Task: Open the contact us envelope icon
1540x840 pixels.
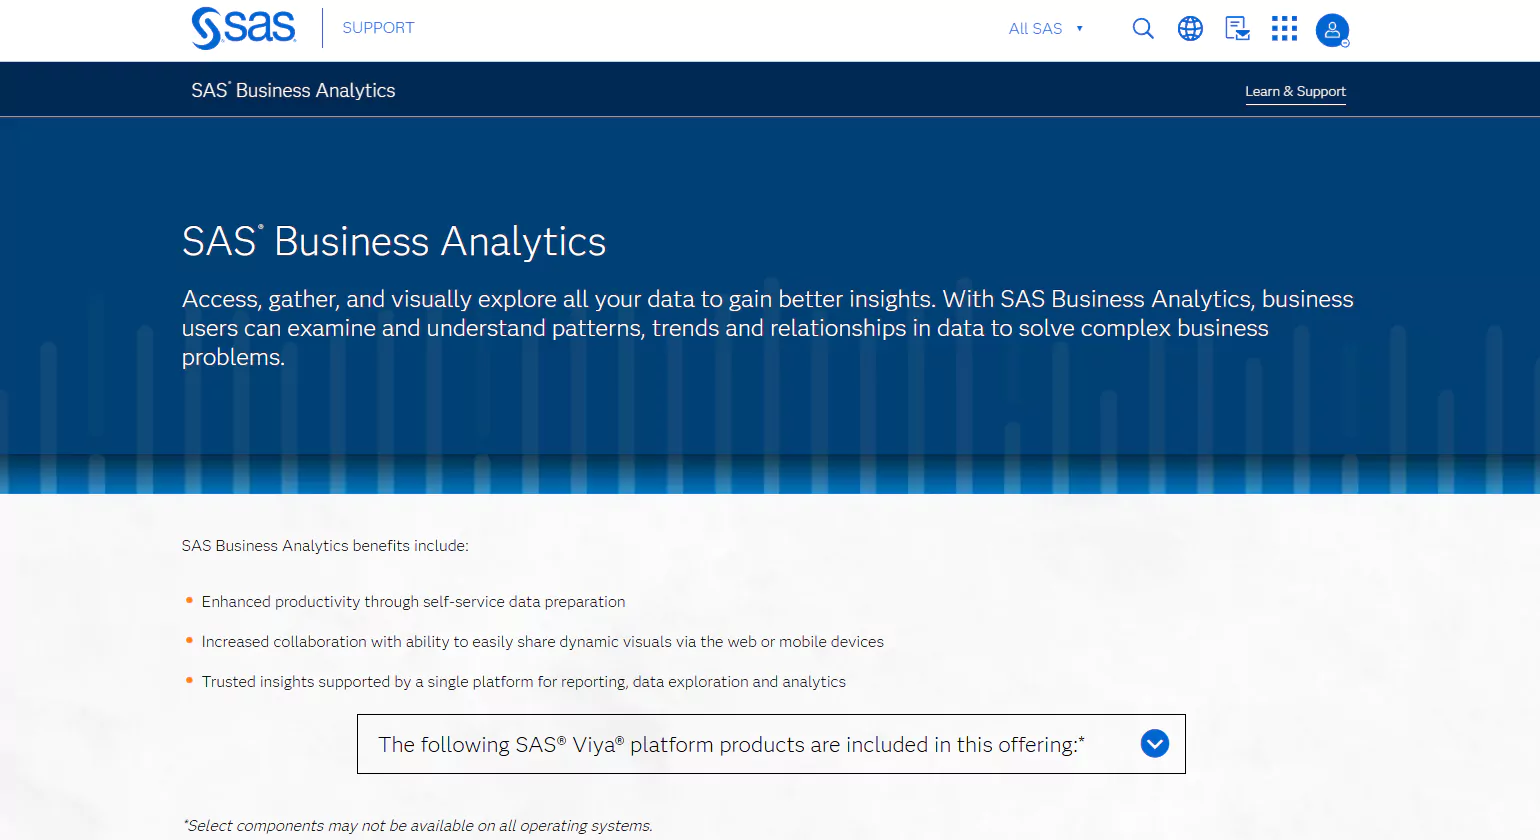Action: coord(1237,29)
